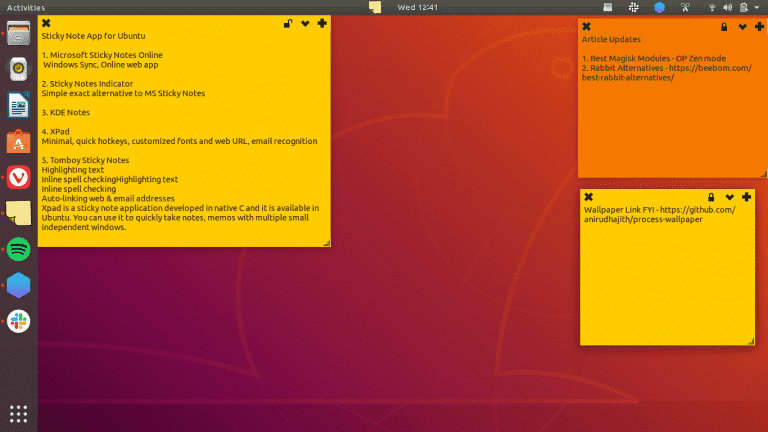
Task: Open dropdown arrow on Sticky Note App note
Action: pyautogui.click(x=305, y=24)
